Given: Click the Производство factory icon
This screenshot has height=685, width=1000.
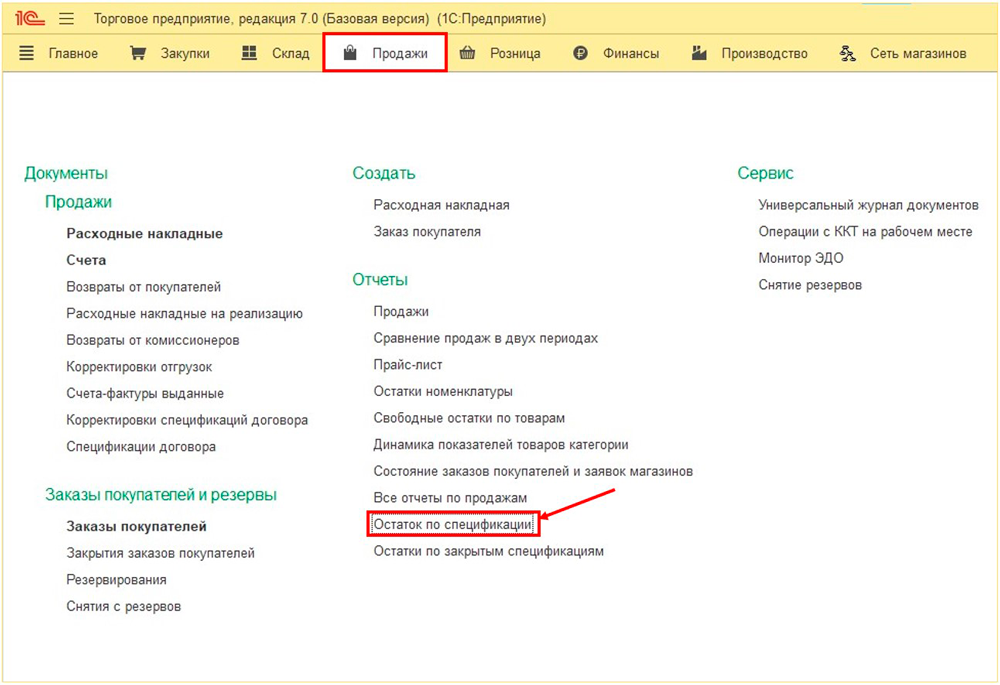Looking at the screenshot, I should 700,54.
